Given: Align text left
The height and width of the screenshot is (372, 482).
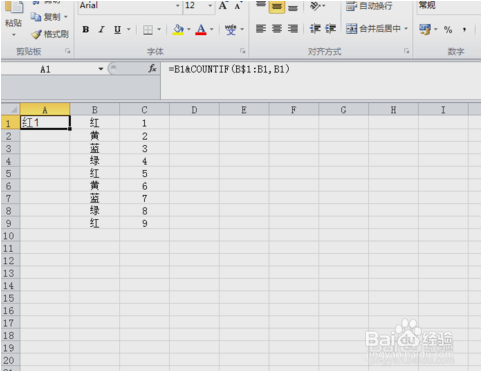Looking at the screenshot, I should click(x=261, y=29).
